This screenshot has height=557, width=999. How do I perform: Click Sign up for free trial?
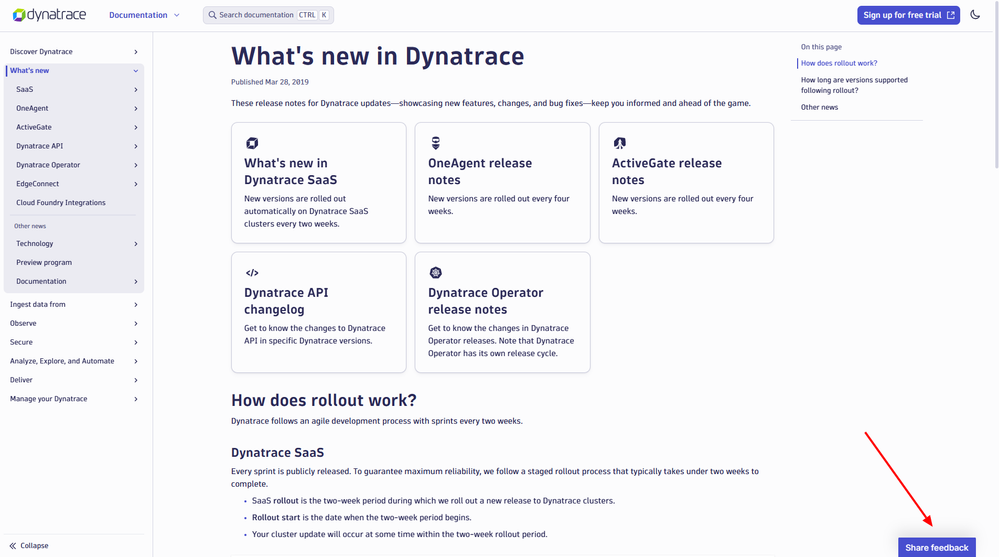(908, 15)
